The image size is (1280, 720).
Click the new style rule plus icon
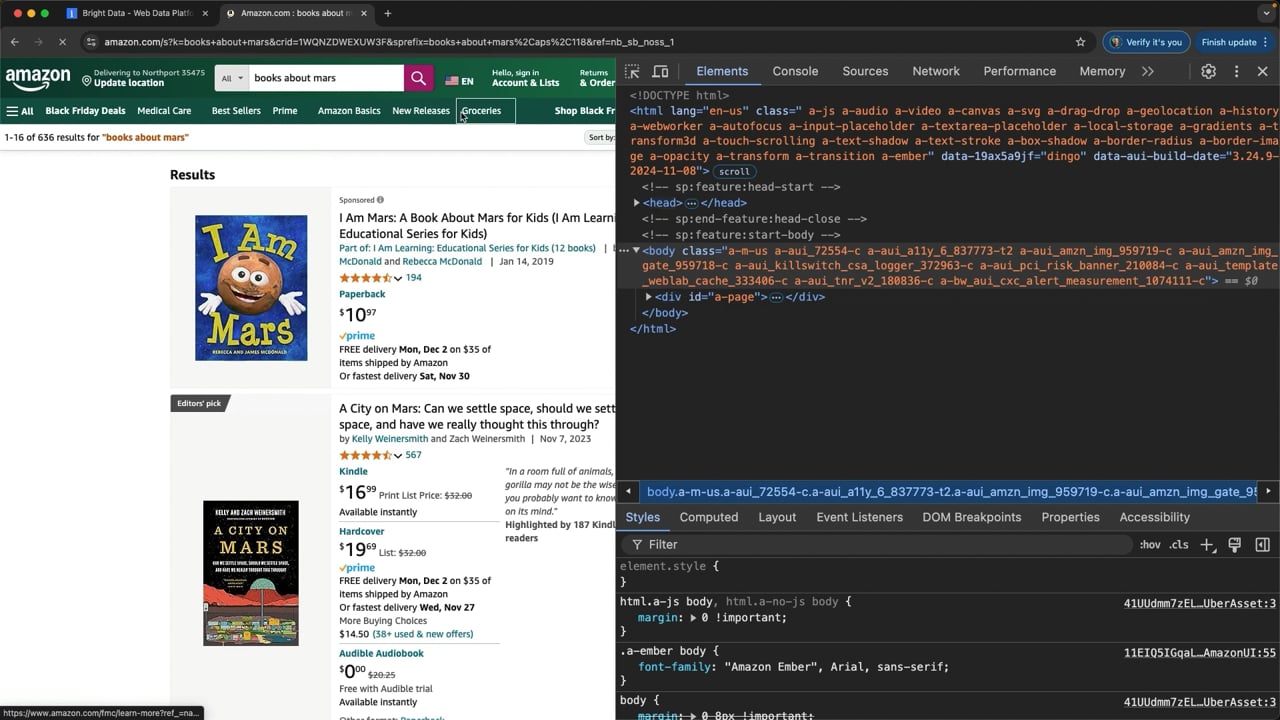1207,544
